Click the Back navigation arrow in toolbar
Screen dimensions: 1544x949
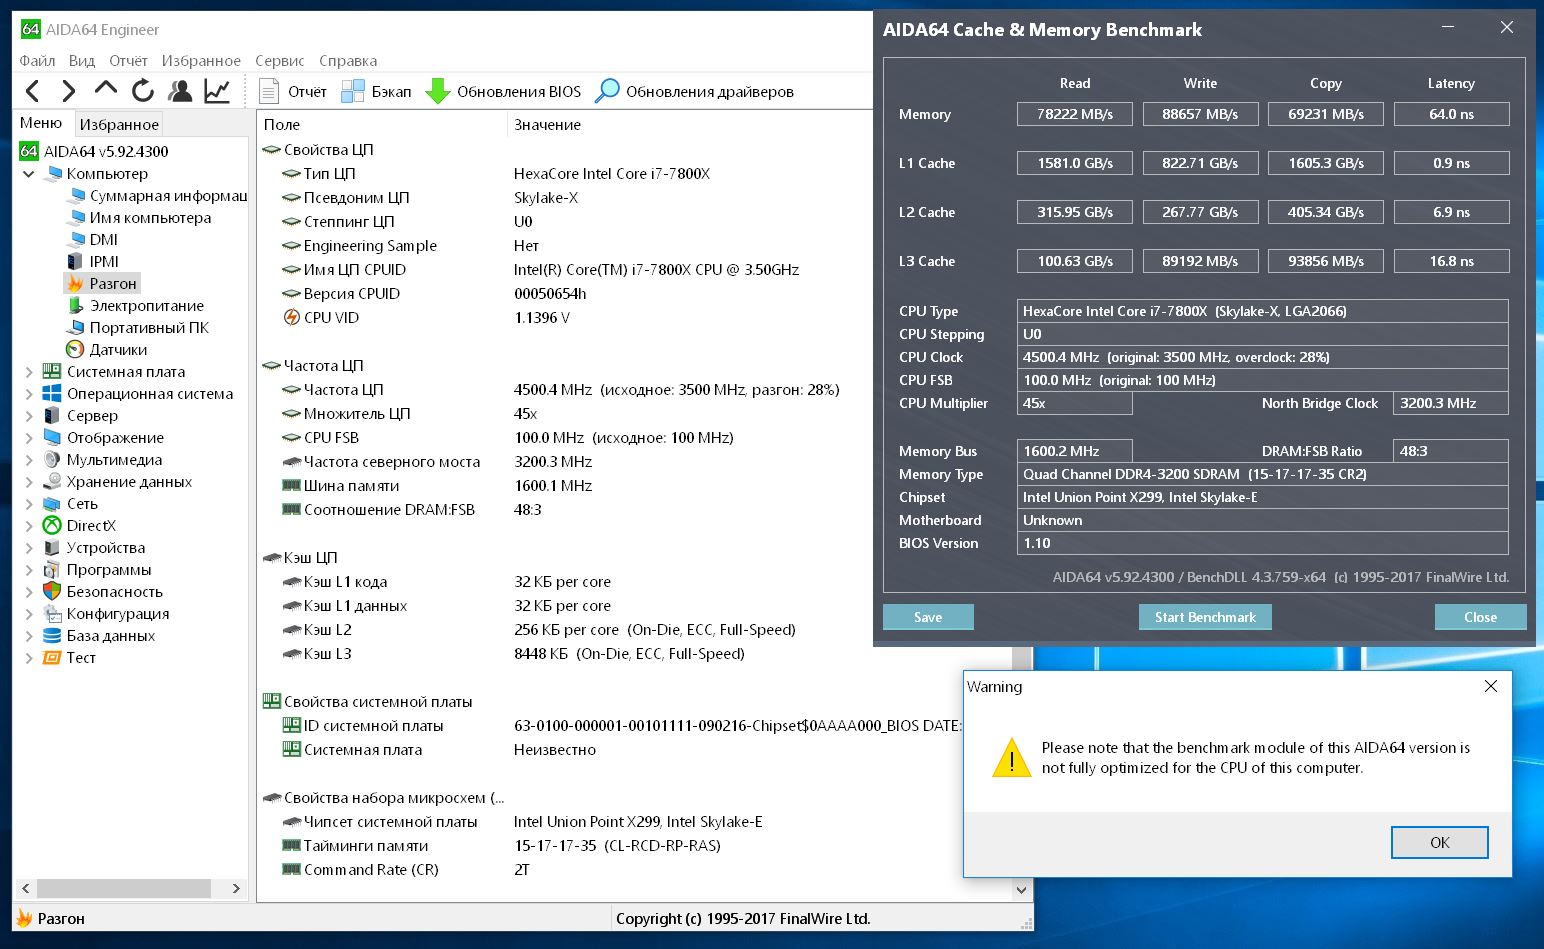[33, 91]
